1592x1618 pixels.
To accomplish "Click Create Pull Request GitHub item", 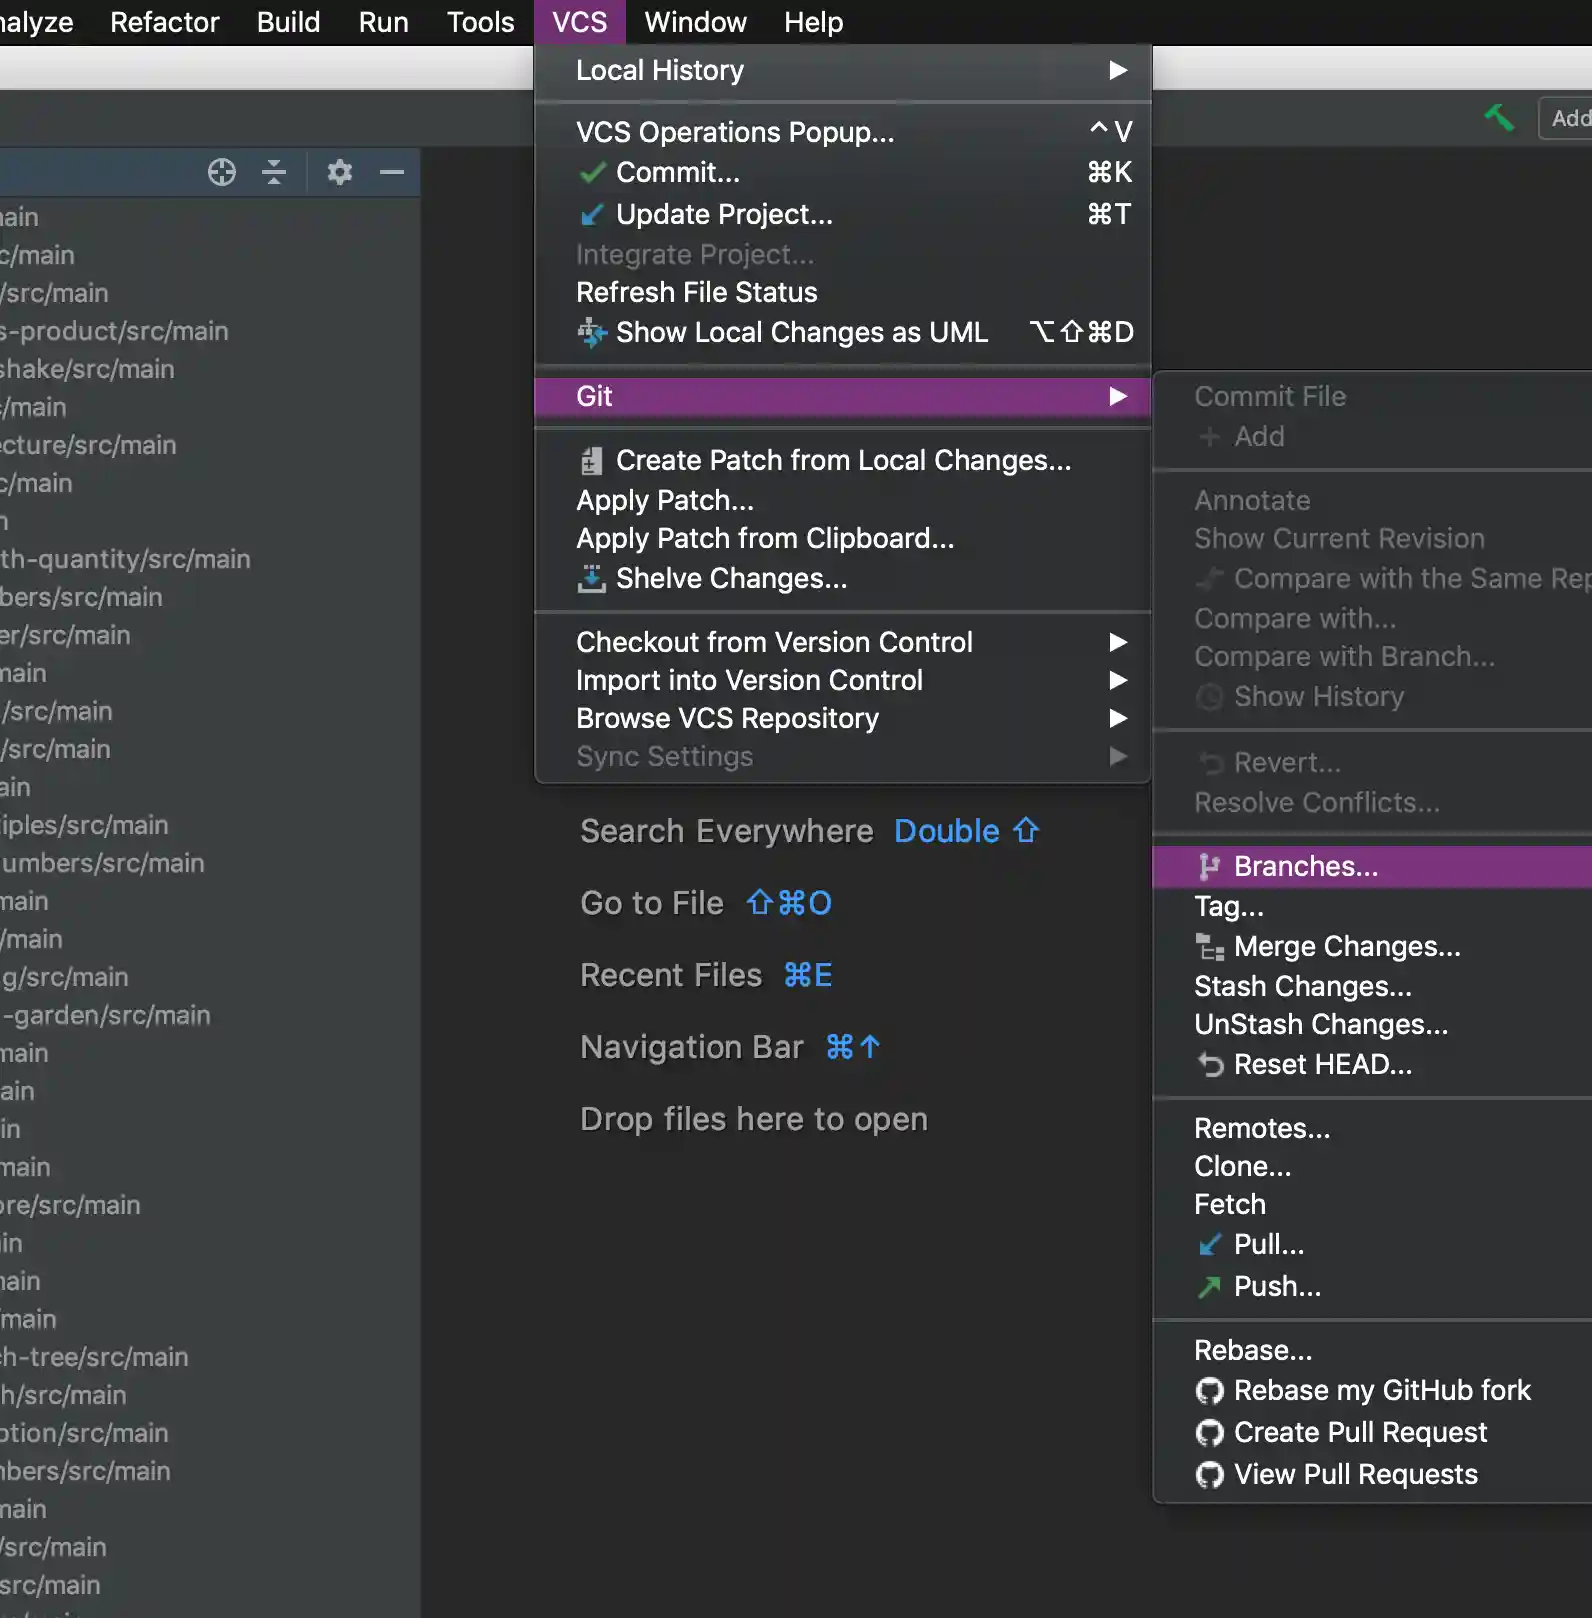I will pos(1360,1433).
